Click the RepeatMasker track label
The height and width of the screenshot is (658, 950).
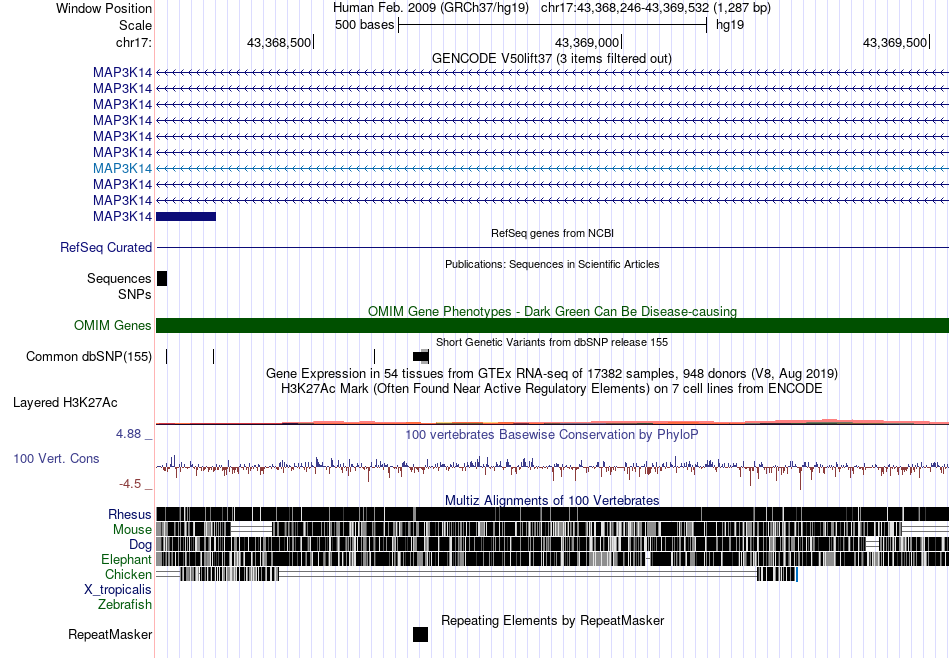coord(110,634)
